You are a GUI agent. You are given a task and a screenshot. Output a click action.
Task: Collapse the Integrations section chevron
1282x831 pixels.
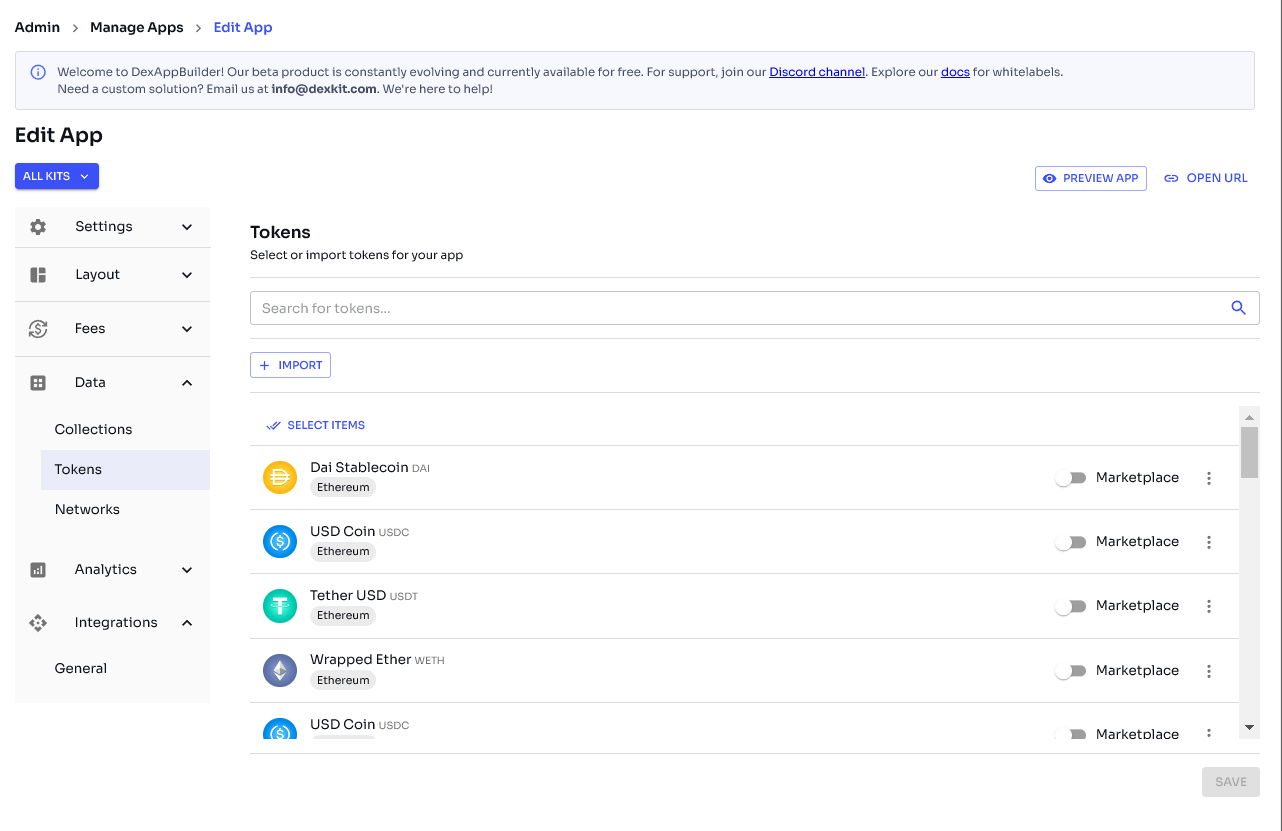click(187, 623)
